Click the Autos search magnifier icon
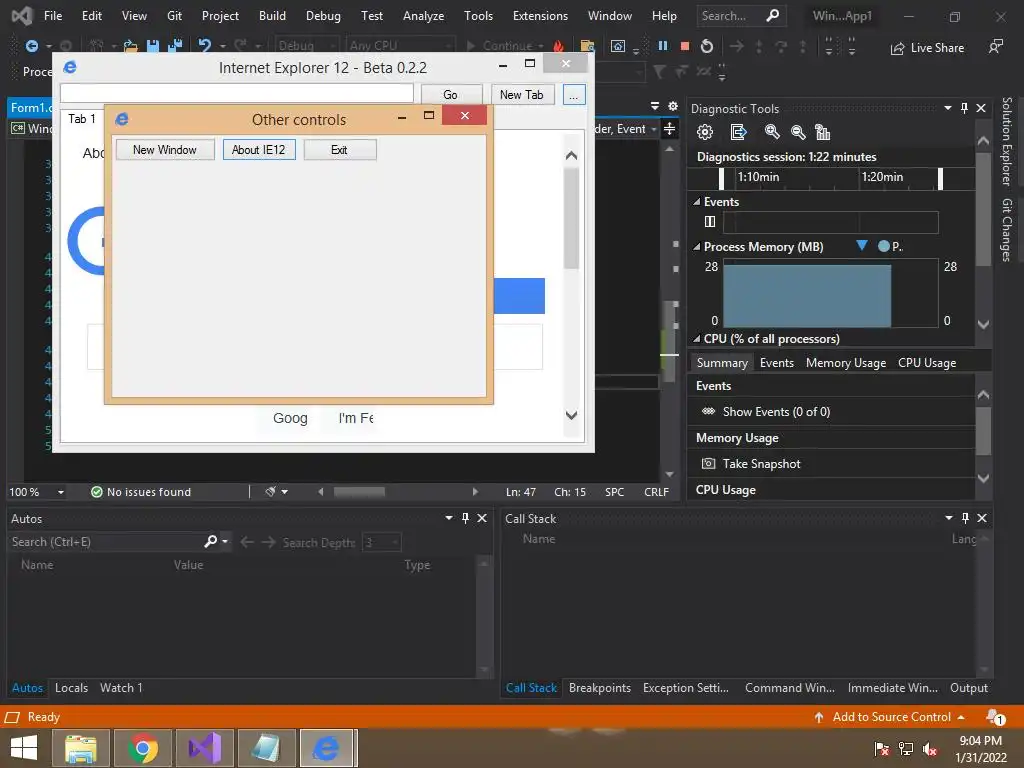The width and height of the screenshot is (1024, 768). [210, 541]
